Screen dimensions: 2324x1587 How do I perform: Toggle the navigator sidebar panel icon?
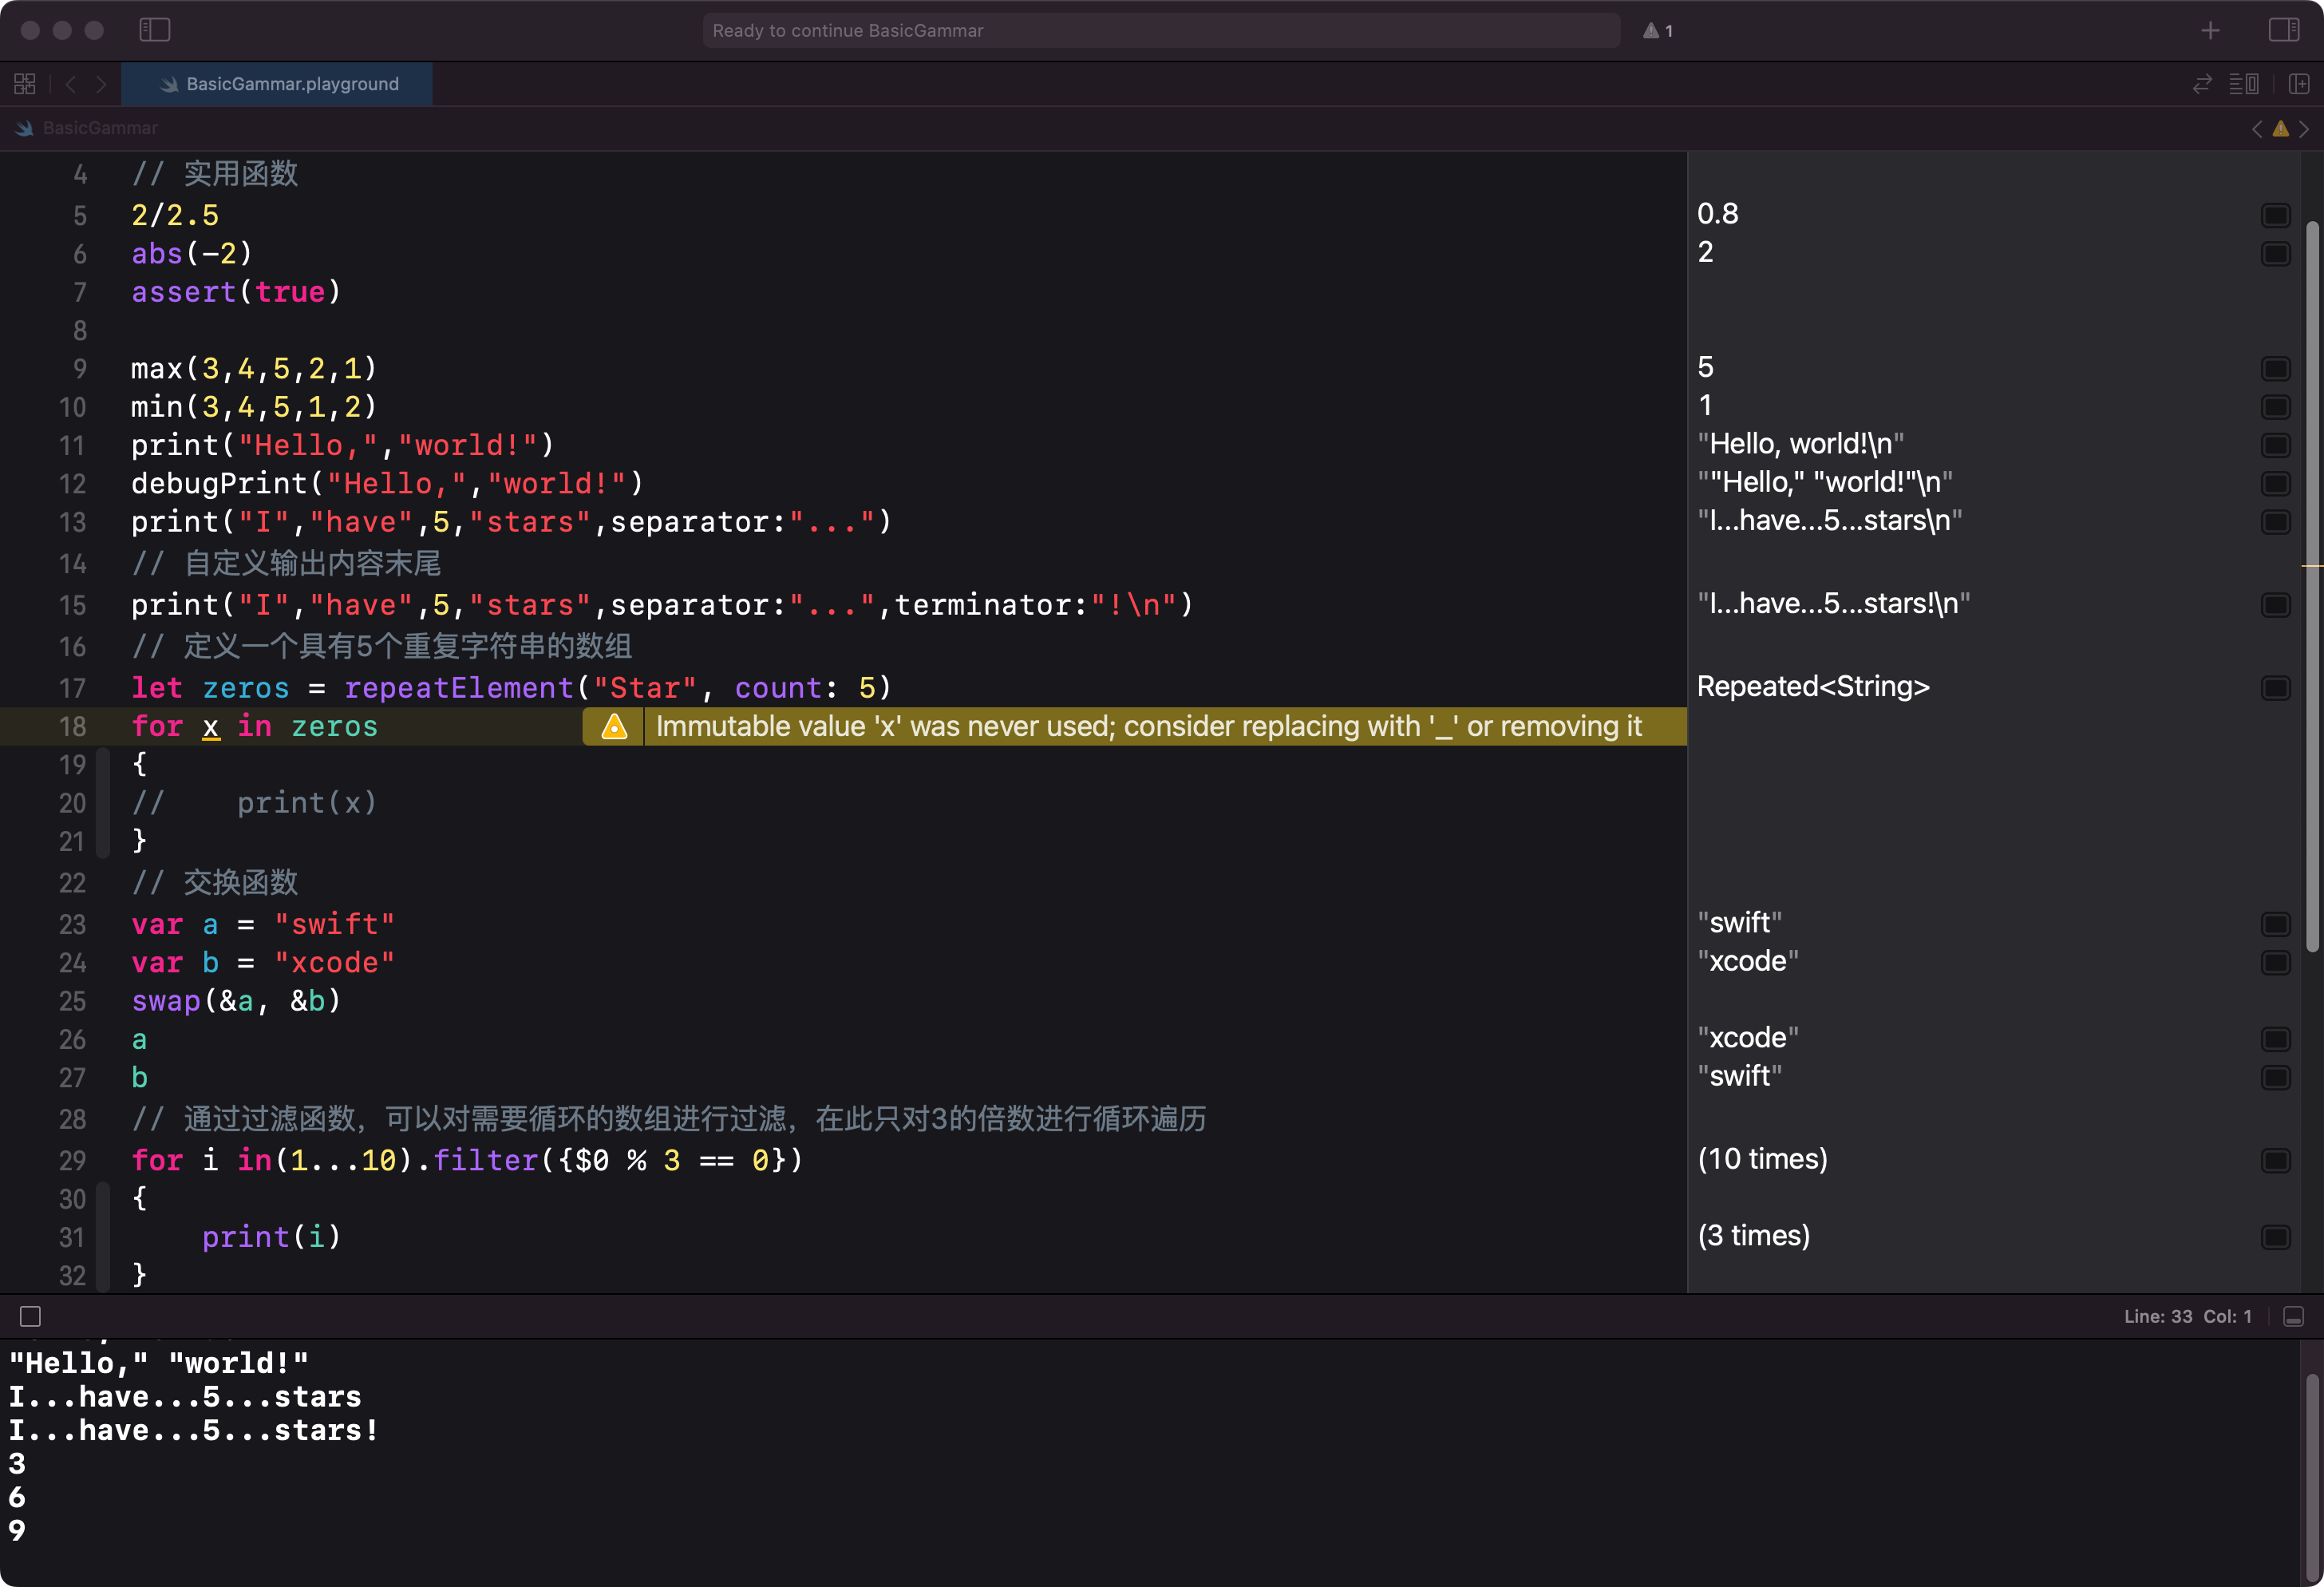click(154, 30)
